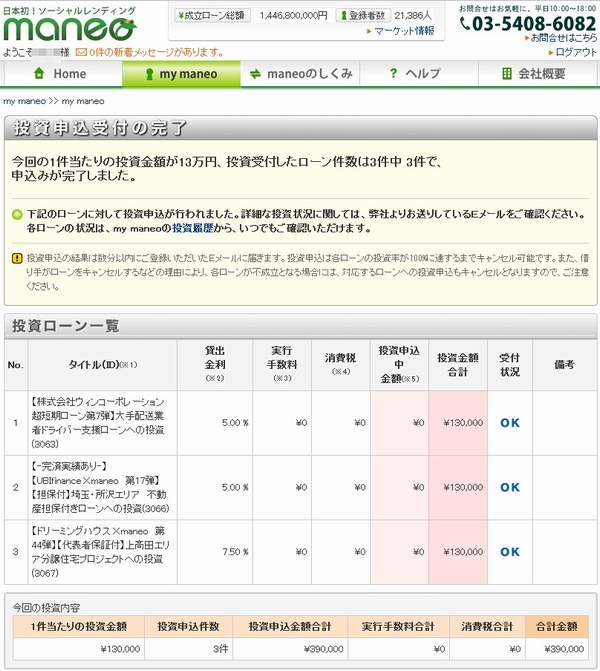This screenshot has height=671, width=600.
Task: Click the house icon in Home tab
Action: point(39,74)
